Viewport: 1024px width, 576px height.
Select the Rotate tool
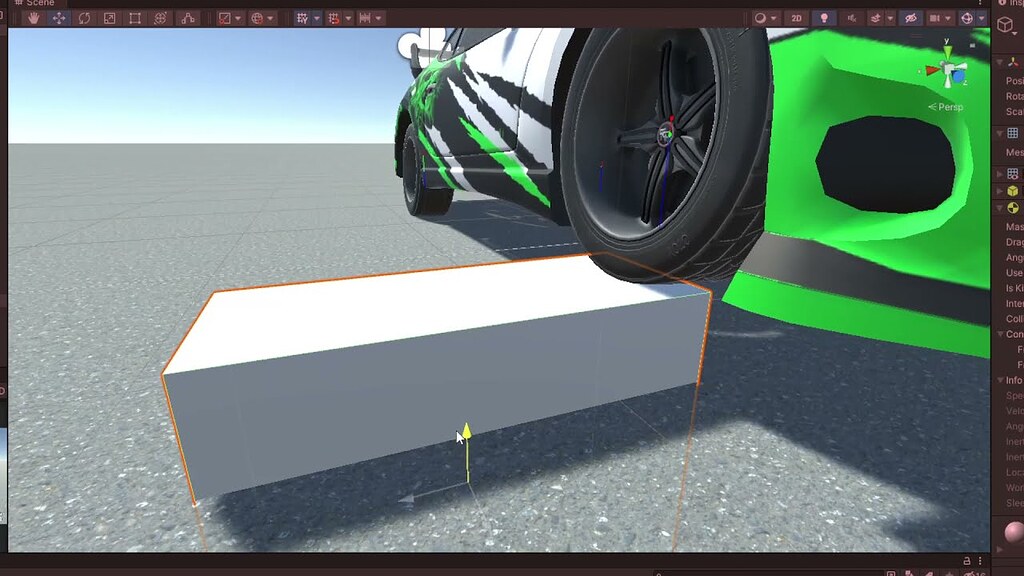point(84,16)
